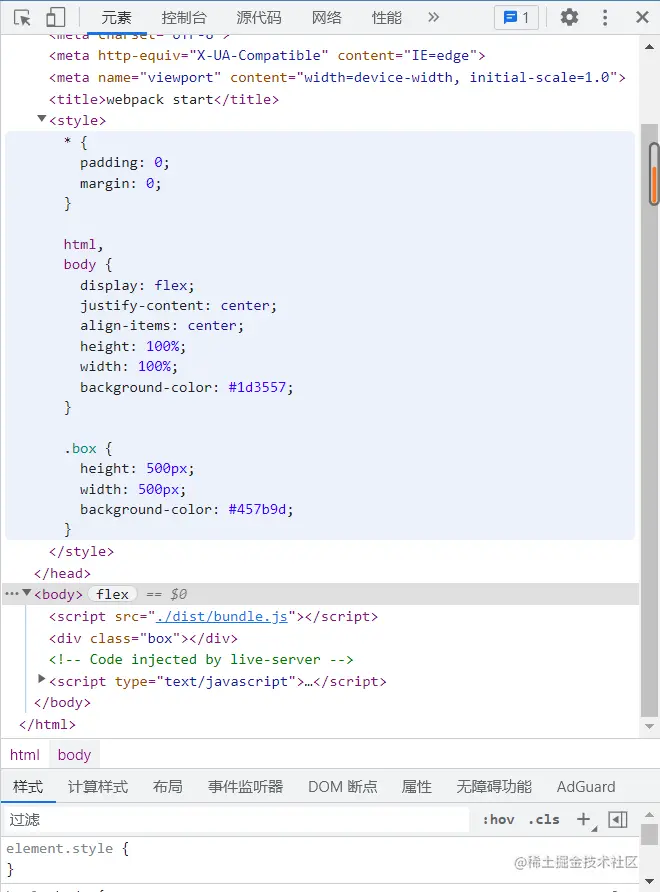The height and width of the screenshot is (892, 660).
Task: Open the 布局 tab
Action: point(168,787)
